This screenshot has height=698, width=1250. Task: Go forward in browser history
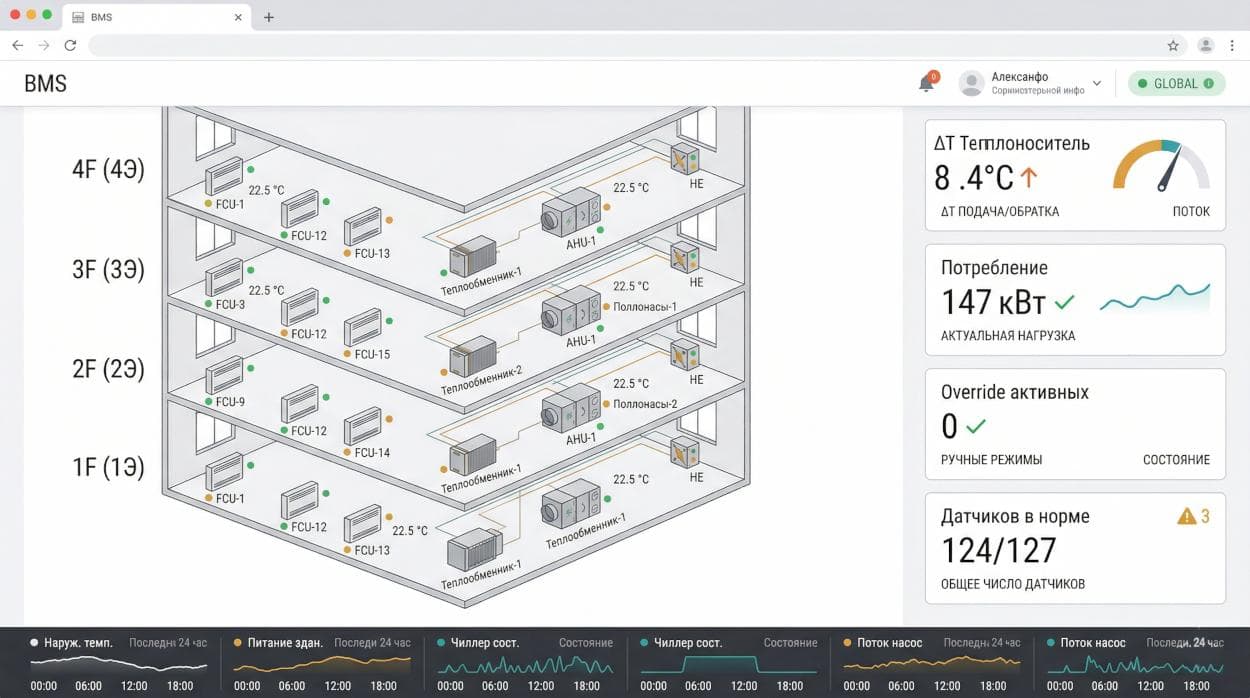coord(44,45)
